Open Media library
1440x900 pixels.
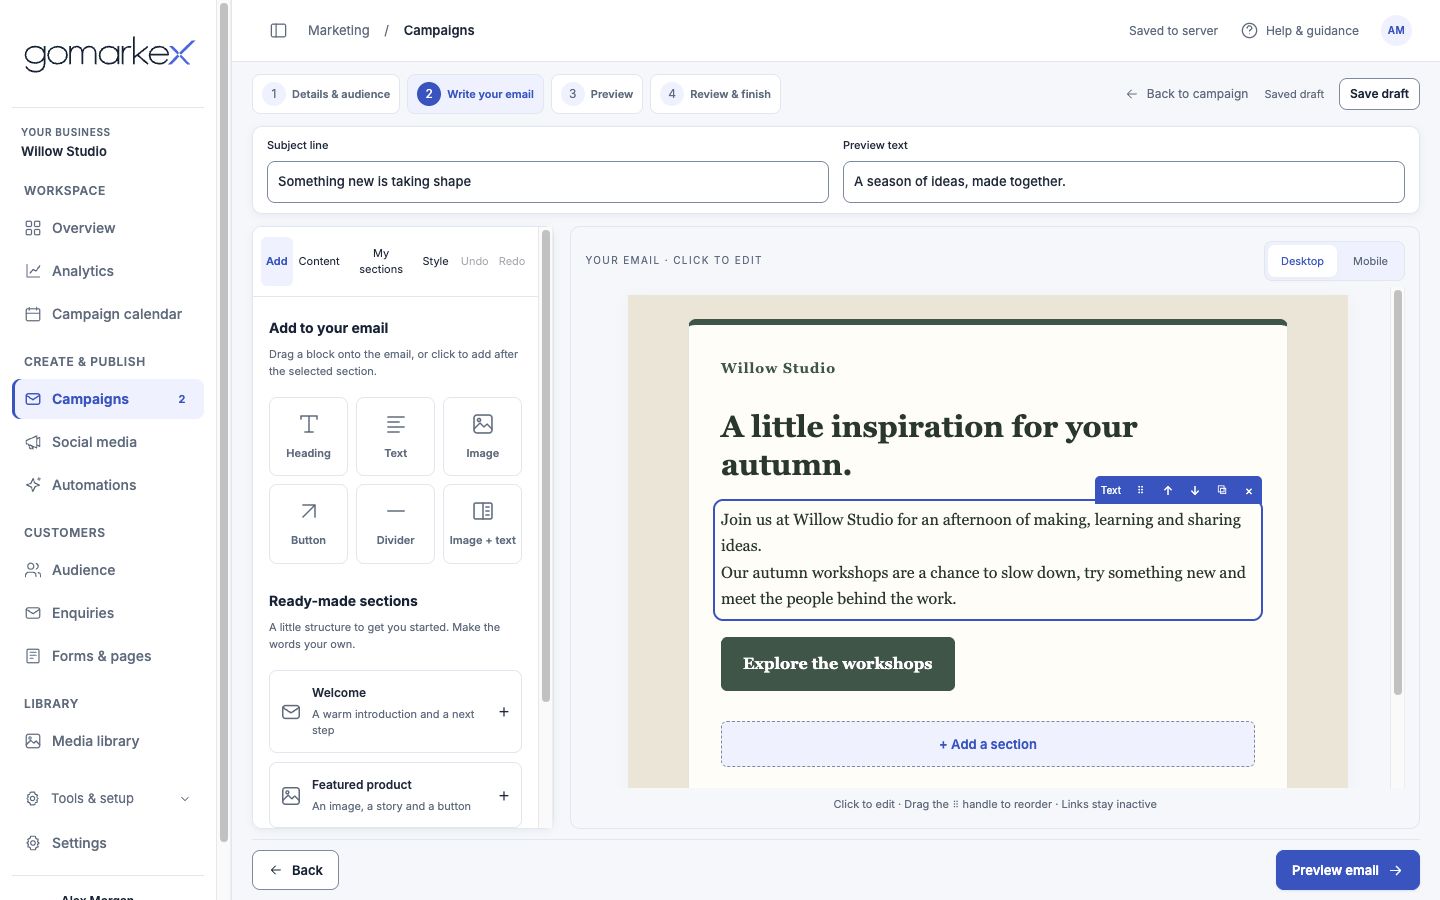click(108, 741)
